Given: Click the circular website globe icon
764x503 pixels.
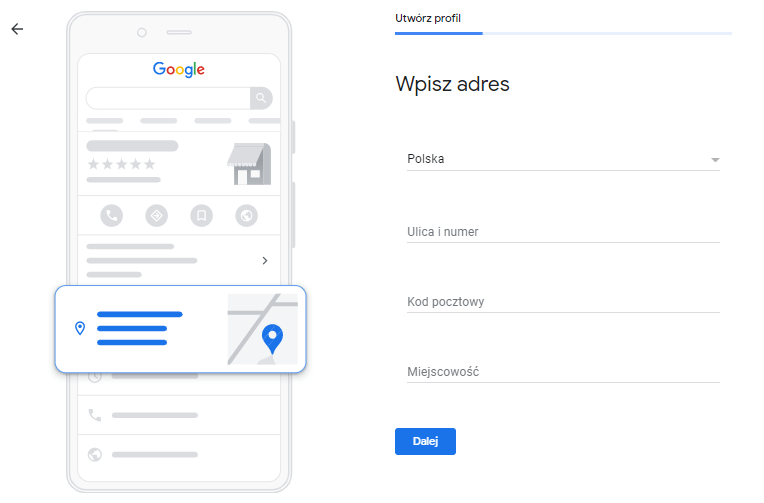Looking at the screenshot, I should 246,215.
